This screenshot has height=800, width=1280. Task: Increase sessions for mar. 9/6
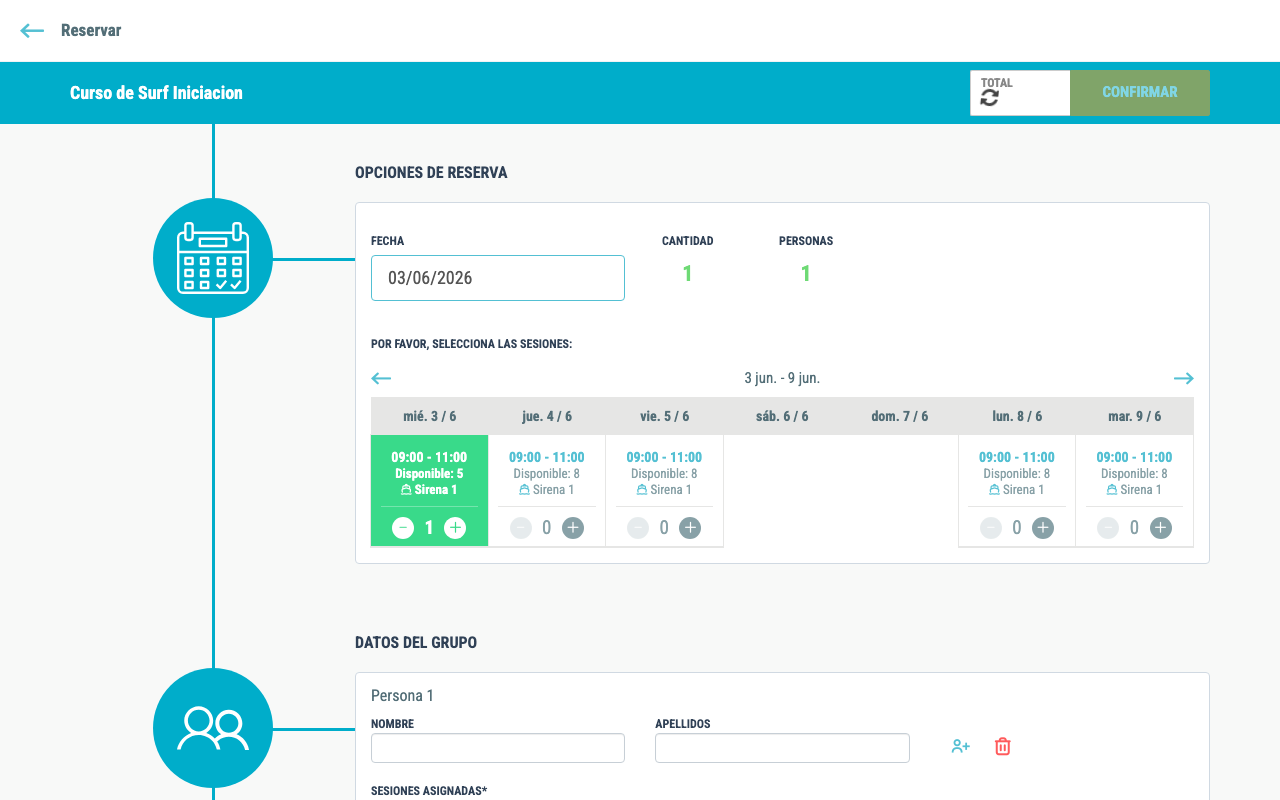point(1160,528)
